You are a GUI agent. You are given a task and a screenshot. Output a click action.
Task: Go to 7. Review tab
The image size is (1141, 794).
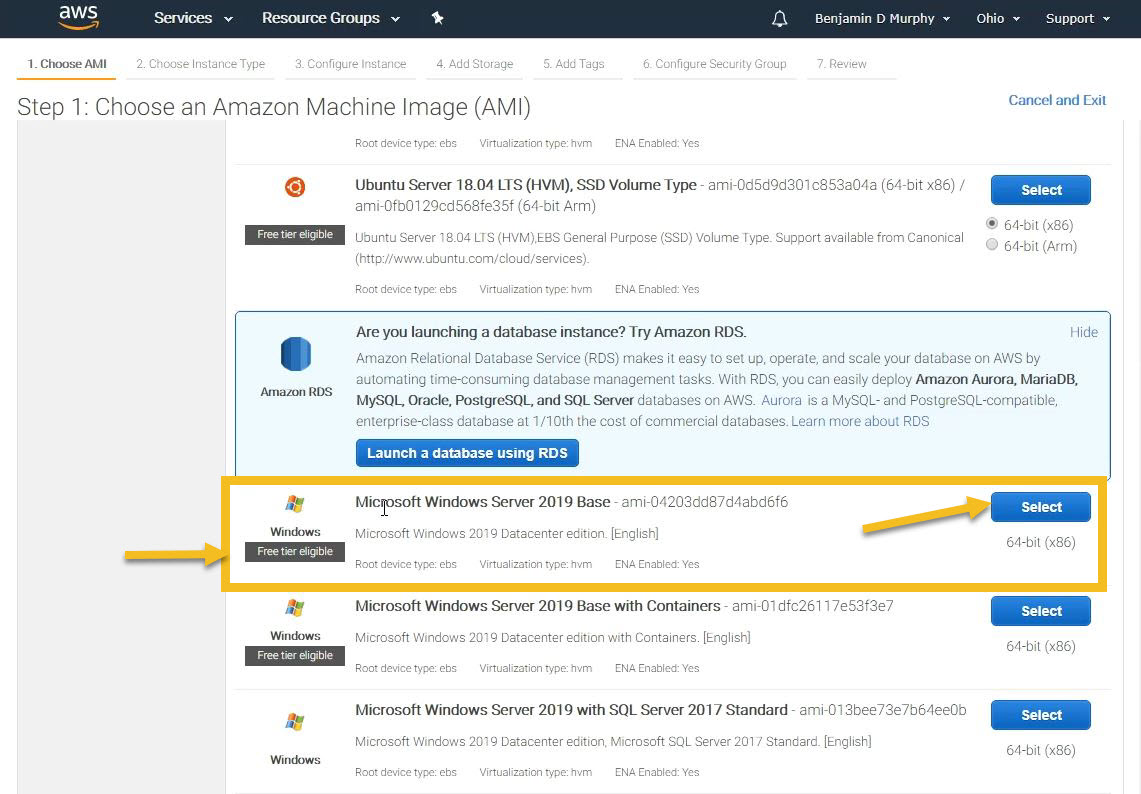(841, 64)
